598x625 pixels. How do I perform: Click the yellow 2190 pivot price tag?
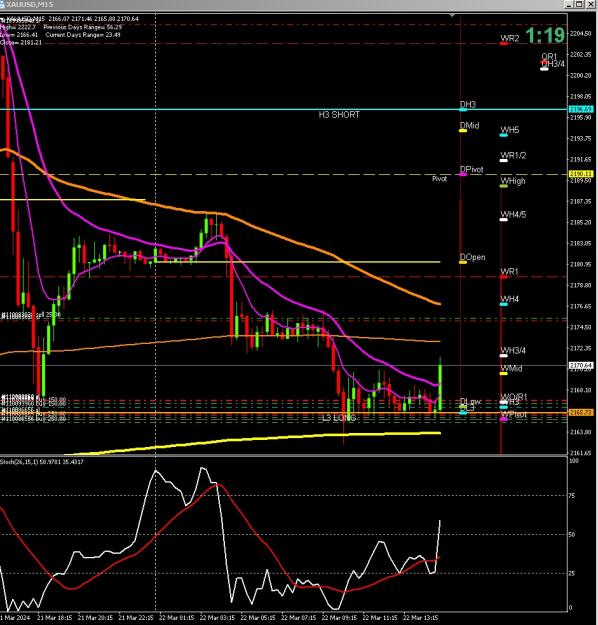pos(581,174)
